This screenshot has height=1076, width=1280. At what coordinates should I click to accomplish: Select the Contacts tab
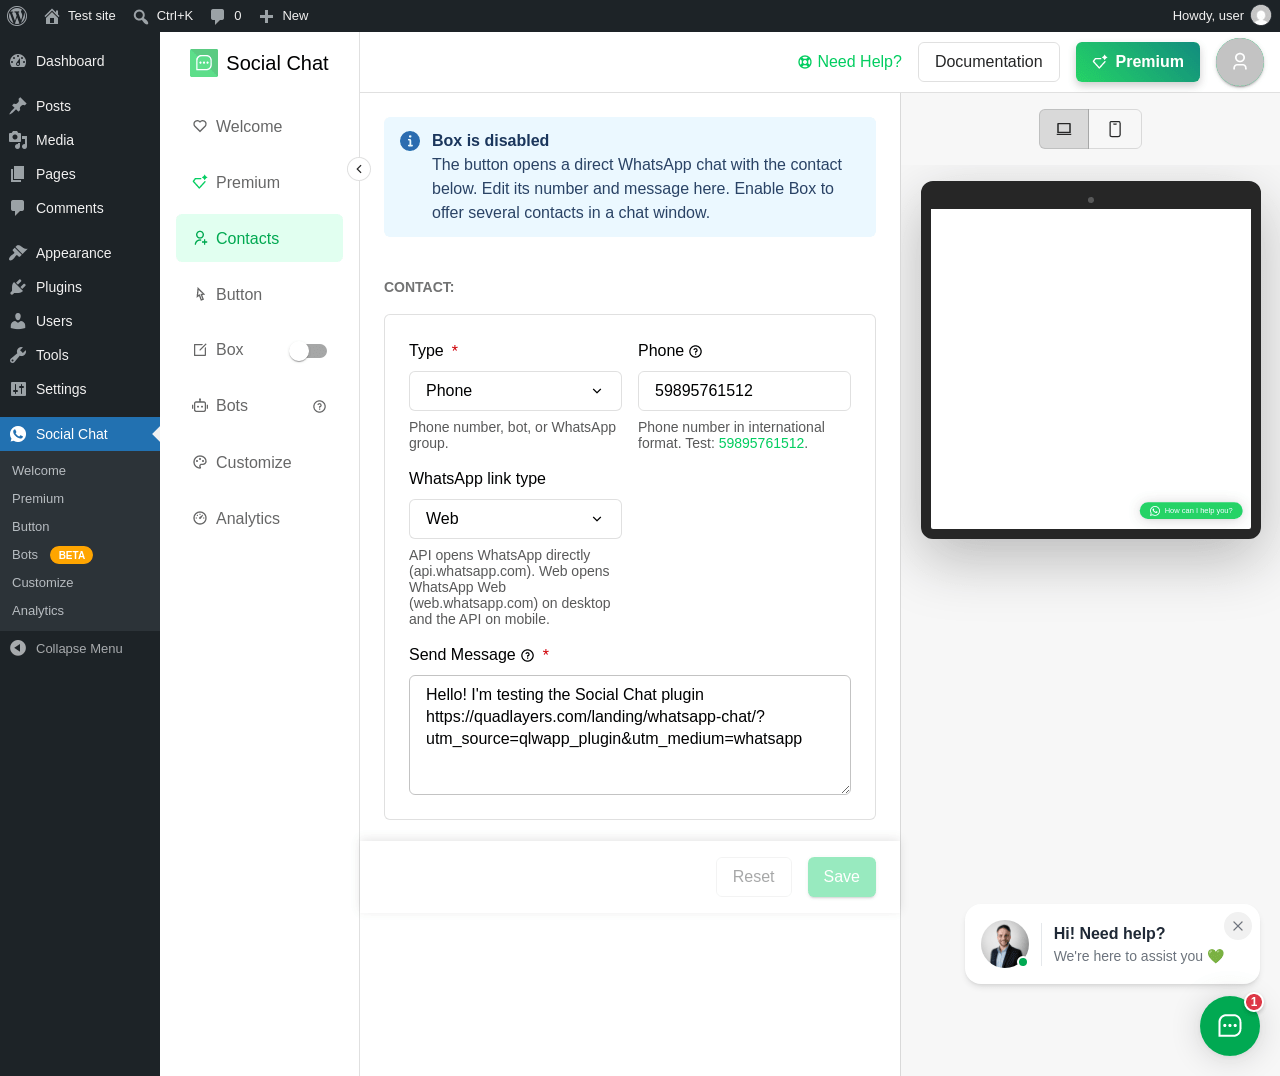coord(259,238)
